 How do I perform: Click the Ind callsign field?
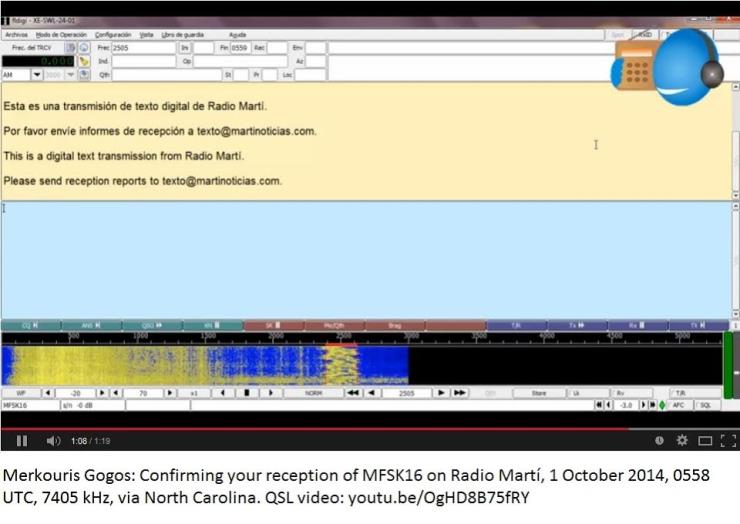point(143,61)
